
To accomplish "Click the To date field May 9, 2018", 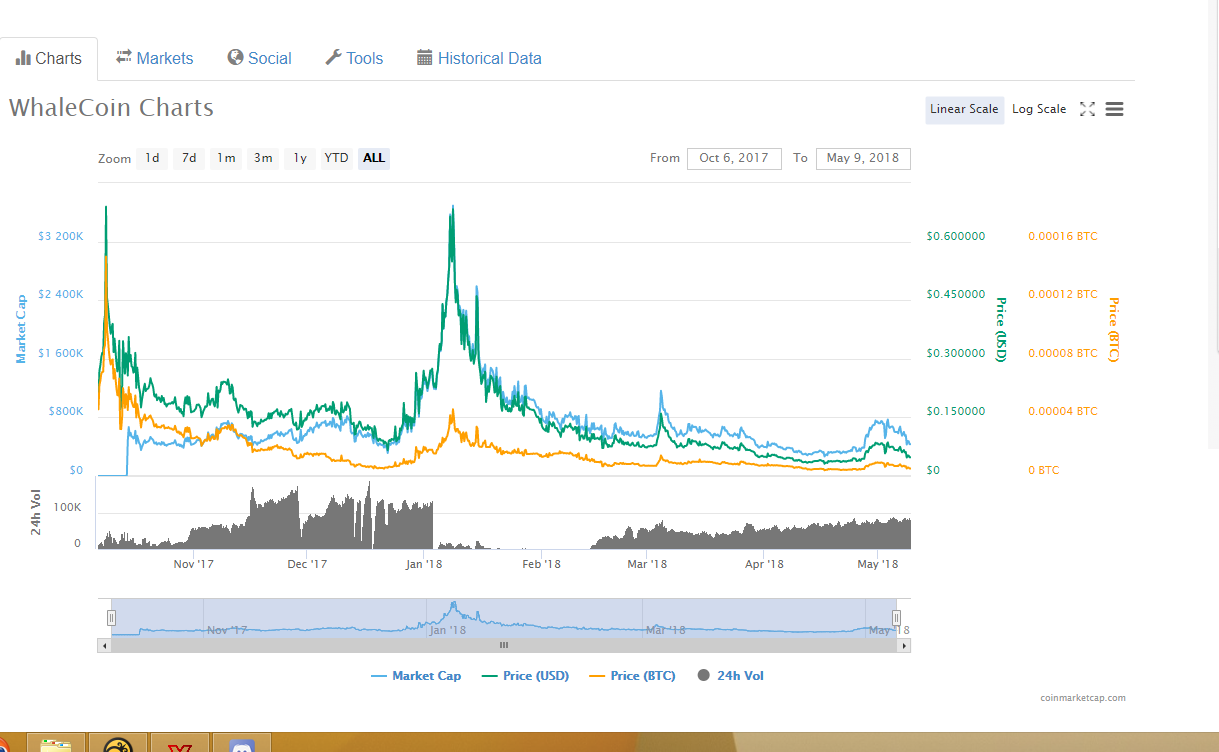I will coord(863,158).
